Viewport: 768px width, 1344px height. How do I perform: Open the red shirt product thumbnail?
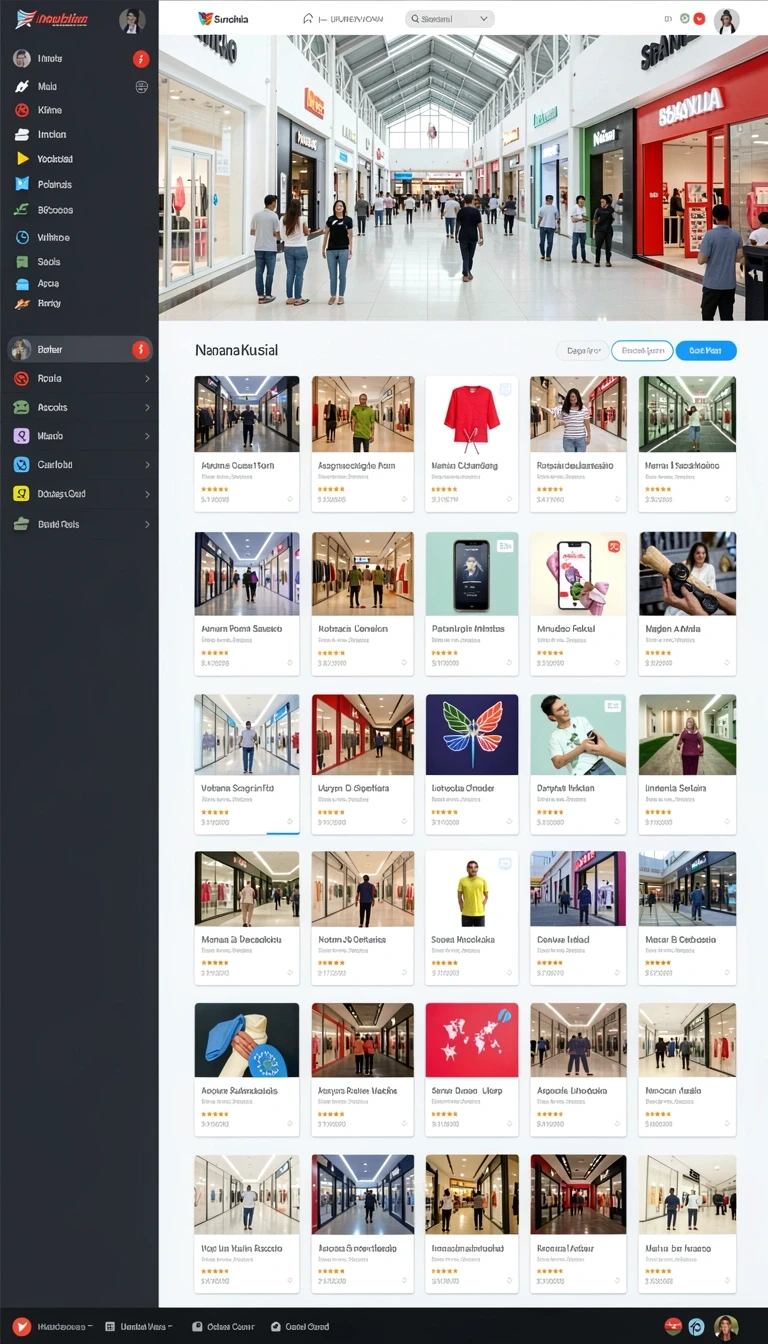(472, 414)
